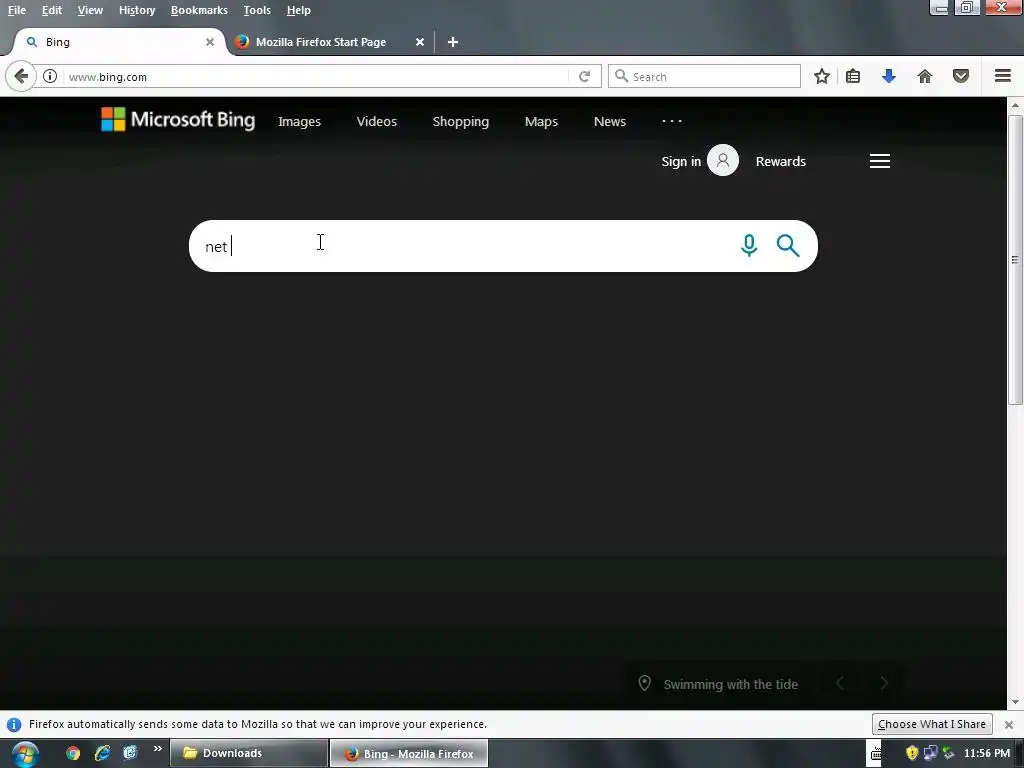This screenshot has width=1024, height=768.
Task: Go to Firefox home page icon
Action: click(x=924, y=76)
